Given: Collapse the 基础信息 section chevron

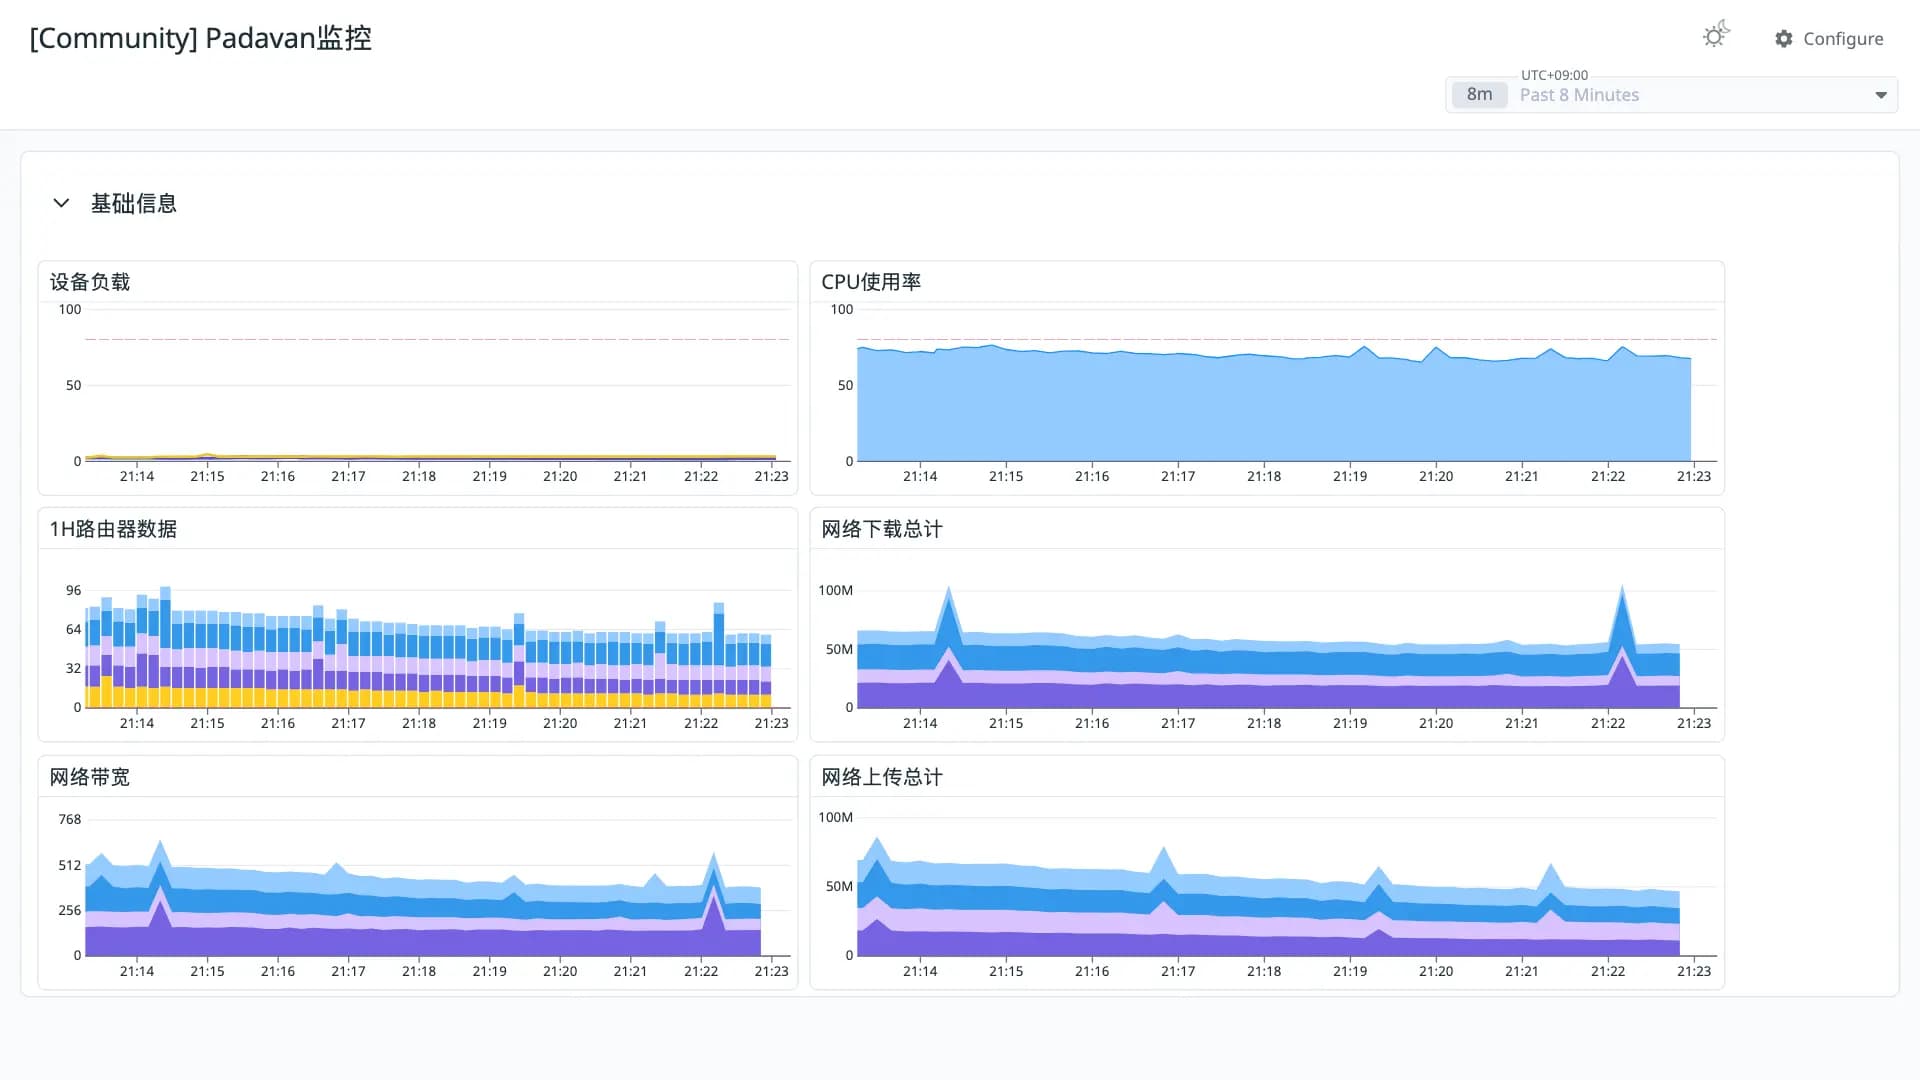Looking at the screenshot, I should click(x=61, y=203).
